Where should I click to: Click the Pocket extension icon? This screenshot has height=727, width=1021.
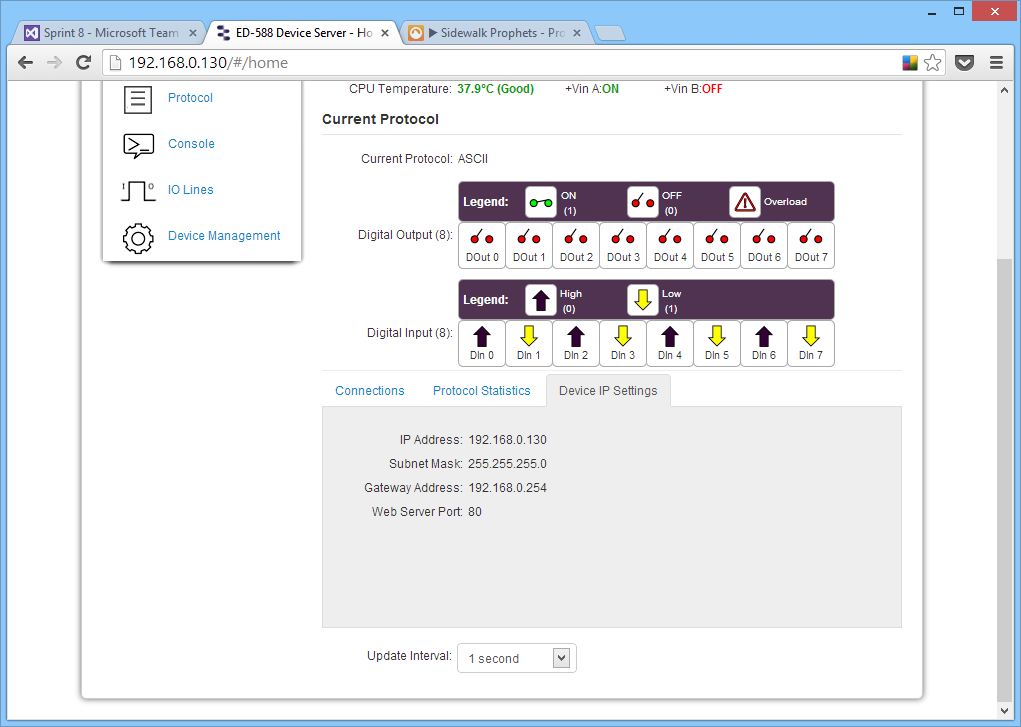pos(965,63)
